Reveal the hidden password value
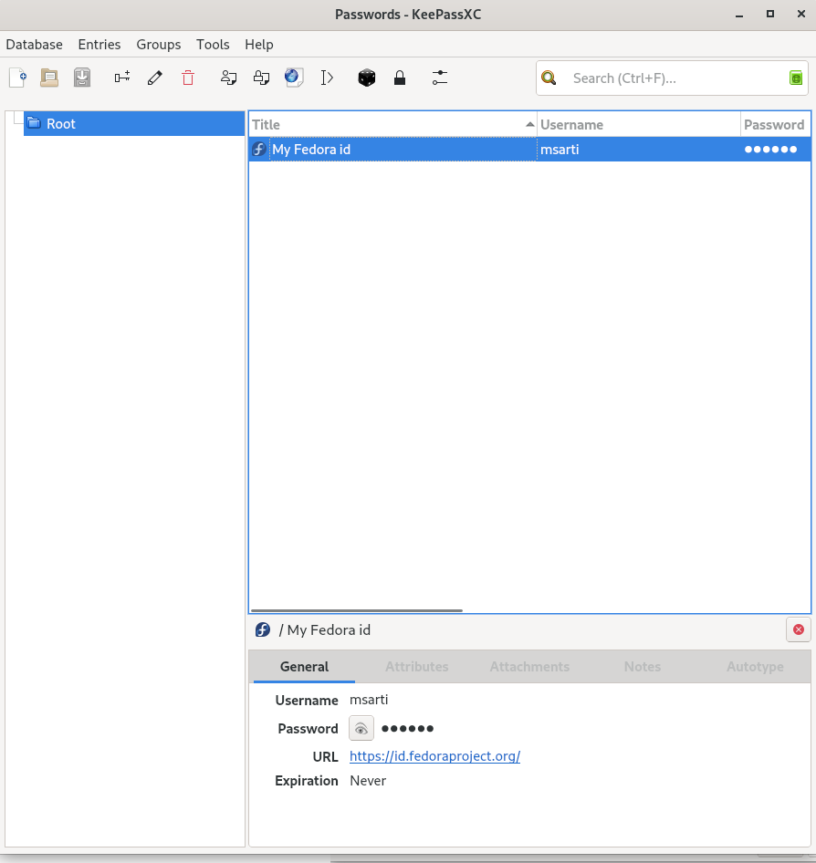The height and width of the screenshot is (863, 816). (x=361, y=728)
